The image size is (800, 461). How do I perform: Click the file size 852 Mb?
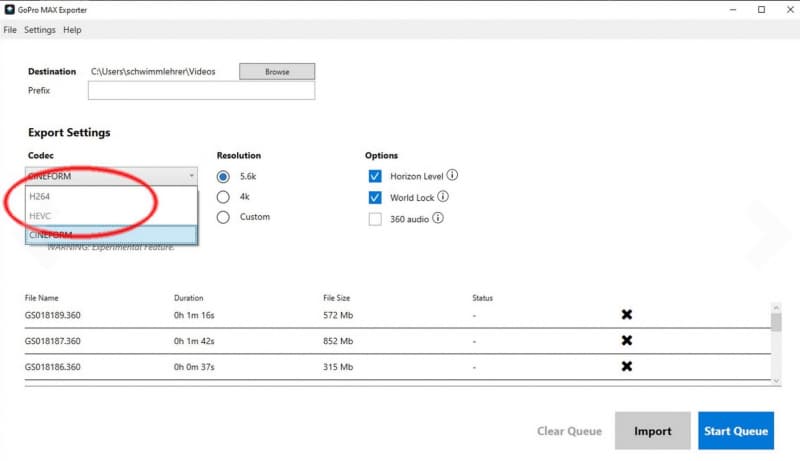pos(338,341)
